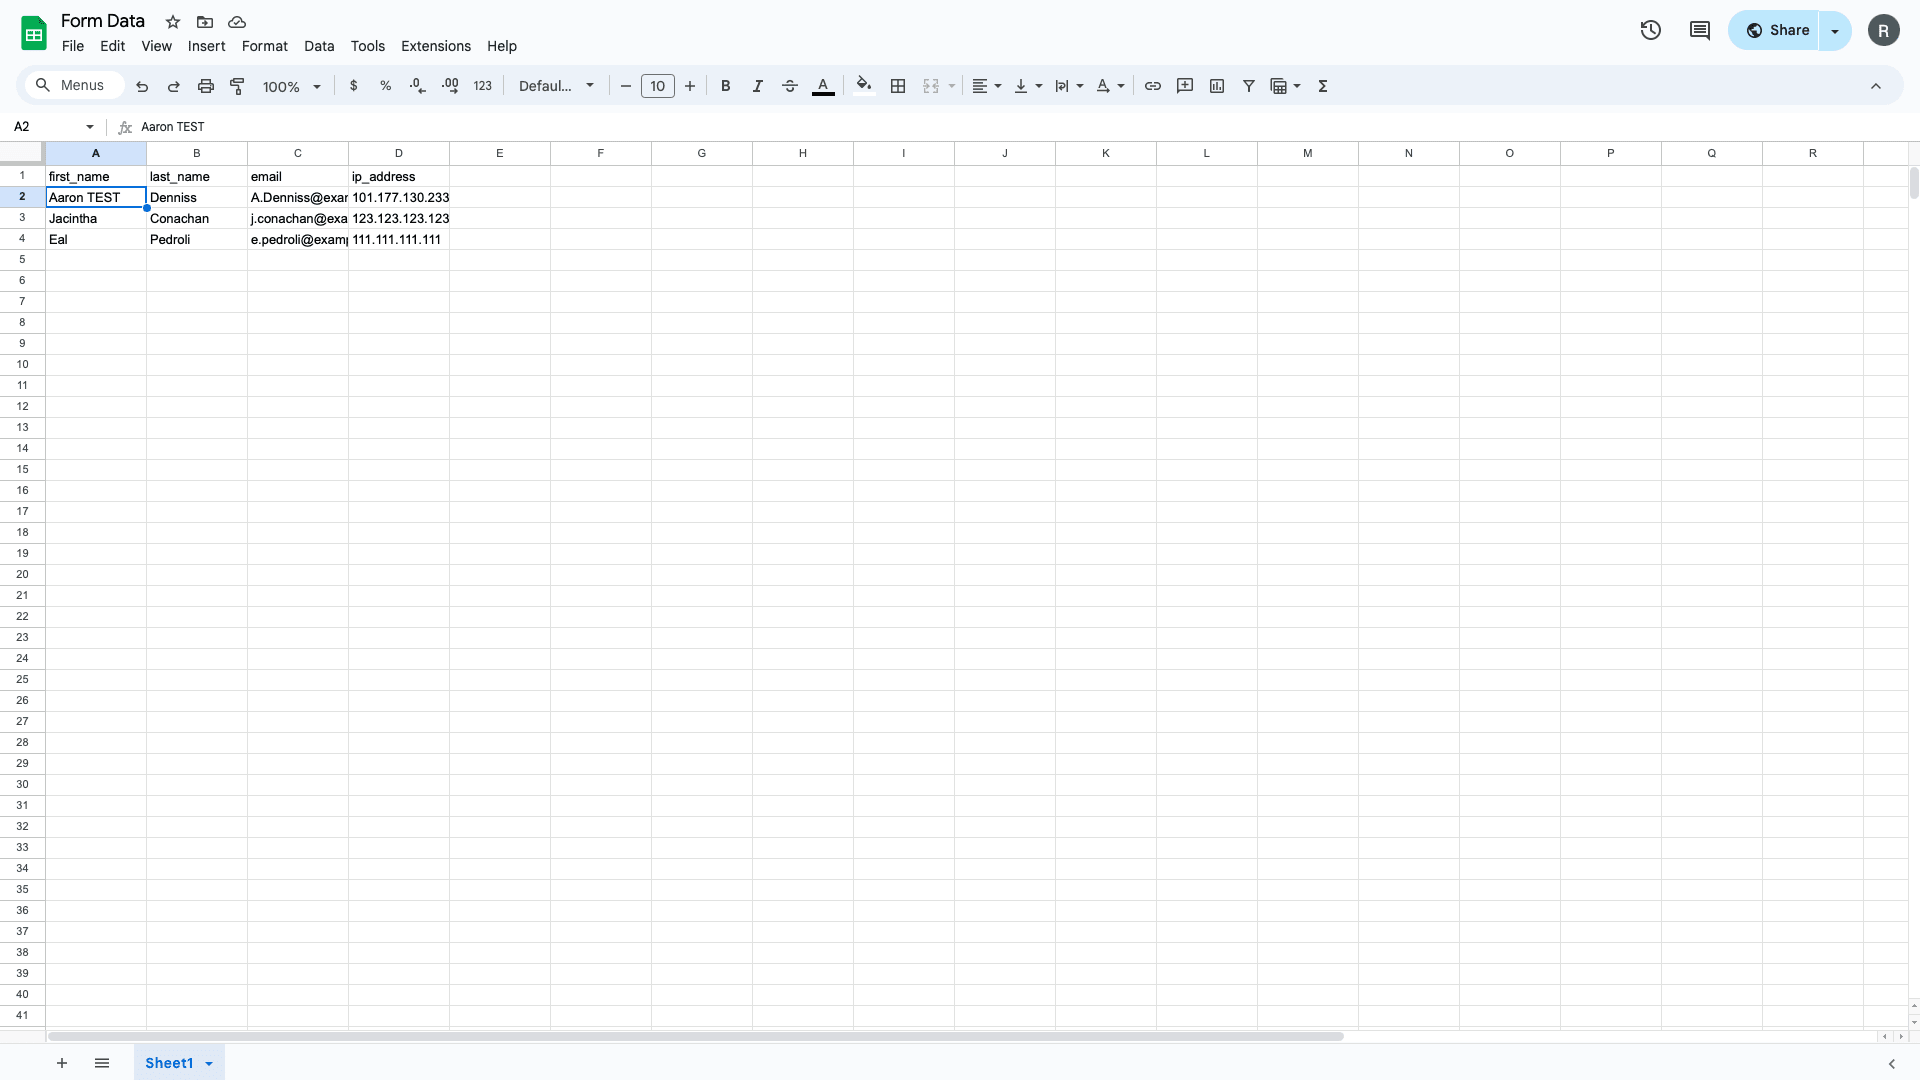
Task: Apply borders to selected cells
Action: 897,86
